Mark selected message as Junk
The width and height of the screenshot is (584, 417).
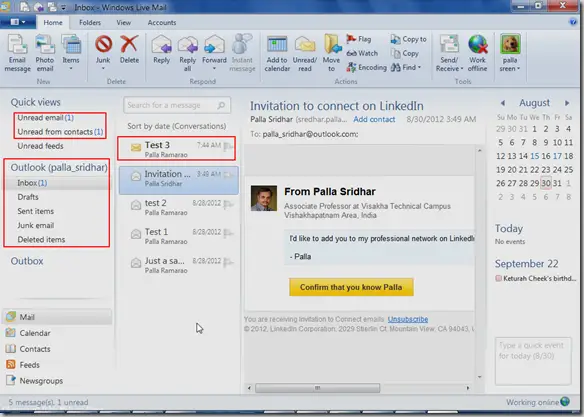click(103, 53)
